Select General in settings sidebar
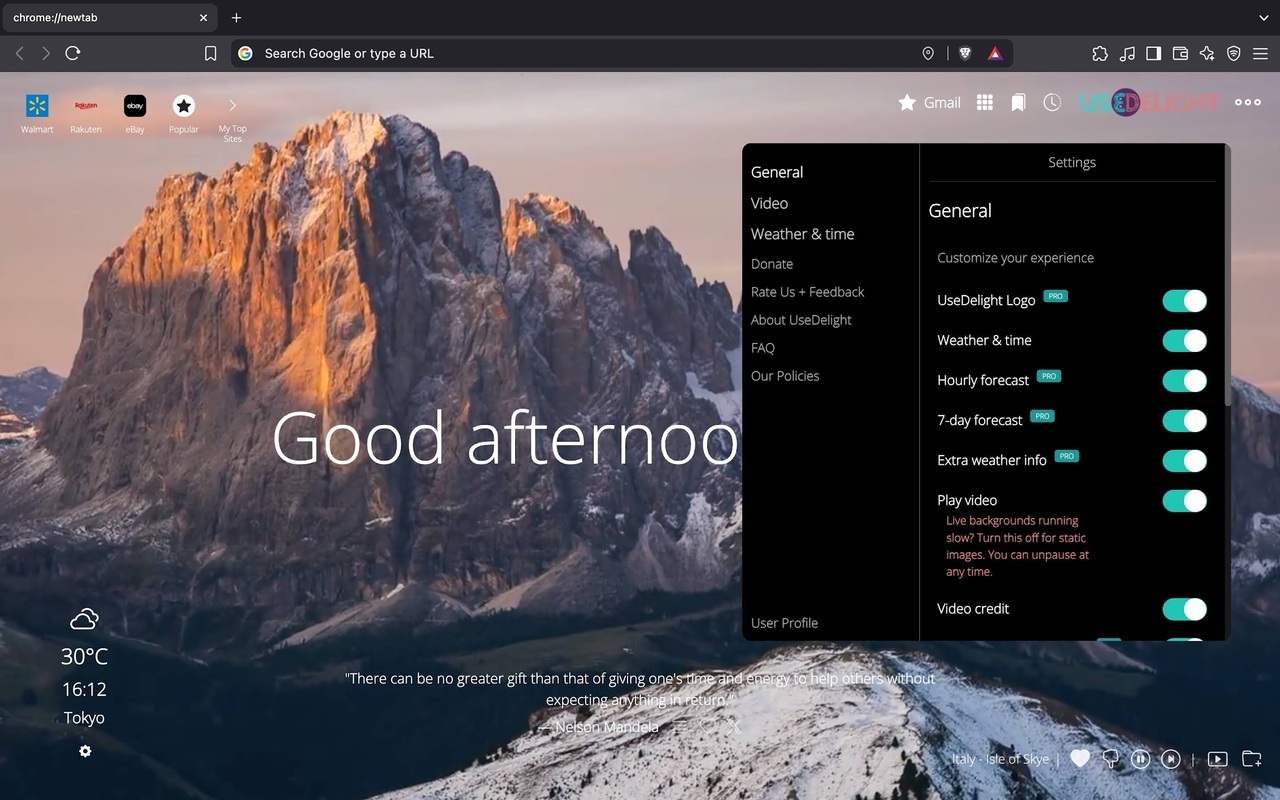 point(777,172)
